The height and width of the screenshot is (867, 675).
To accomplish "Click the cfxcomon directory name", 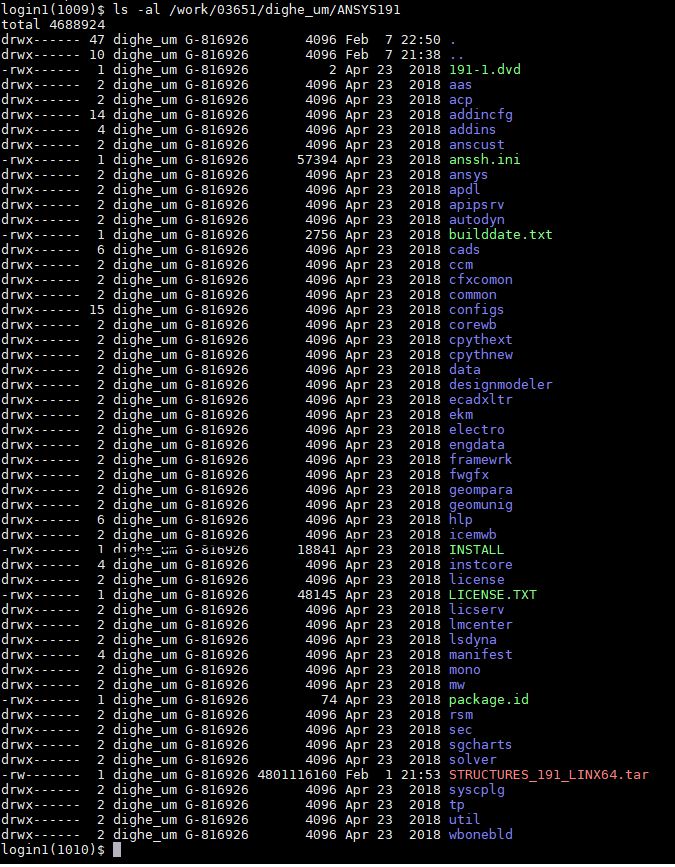I will (480, 279).
